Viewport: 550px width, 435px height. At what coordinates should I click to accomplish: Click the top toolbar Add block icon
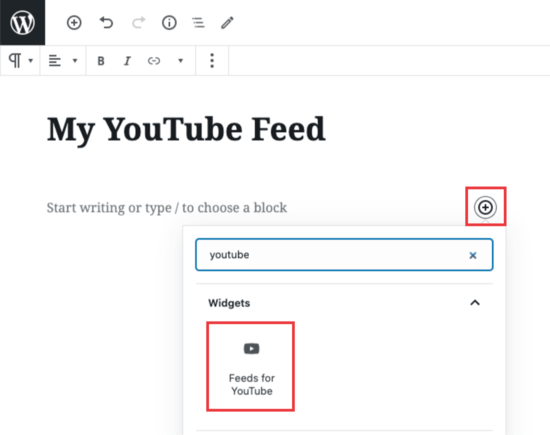point(74,23)
